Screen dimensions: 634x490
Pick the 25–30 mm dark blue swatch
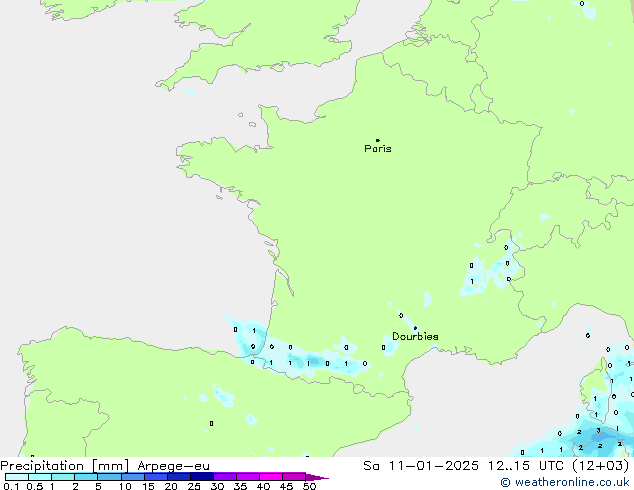click(201, 477)
